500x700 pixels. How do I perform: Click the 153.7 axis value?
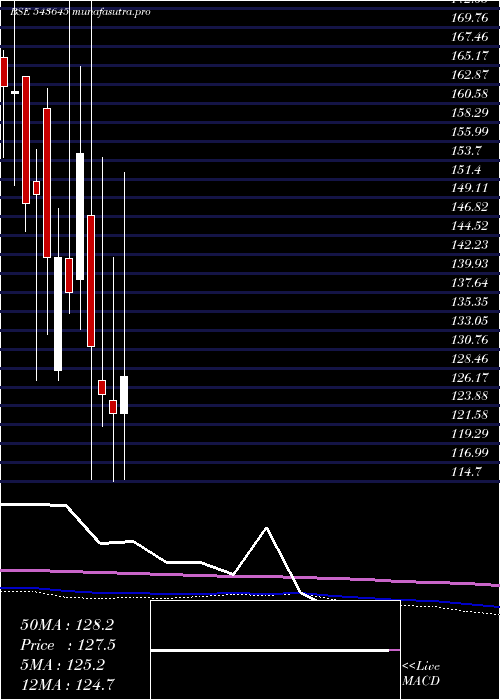point(466,150)
